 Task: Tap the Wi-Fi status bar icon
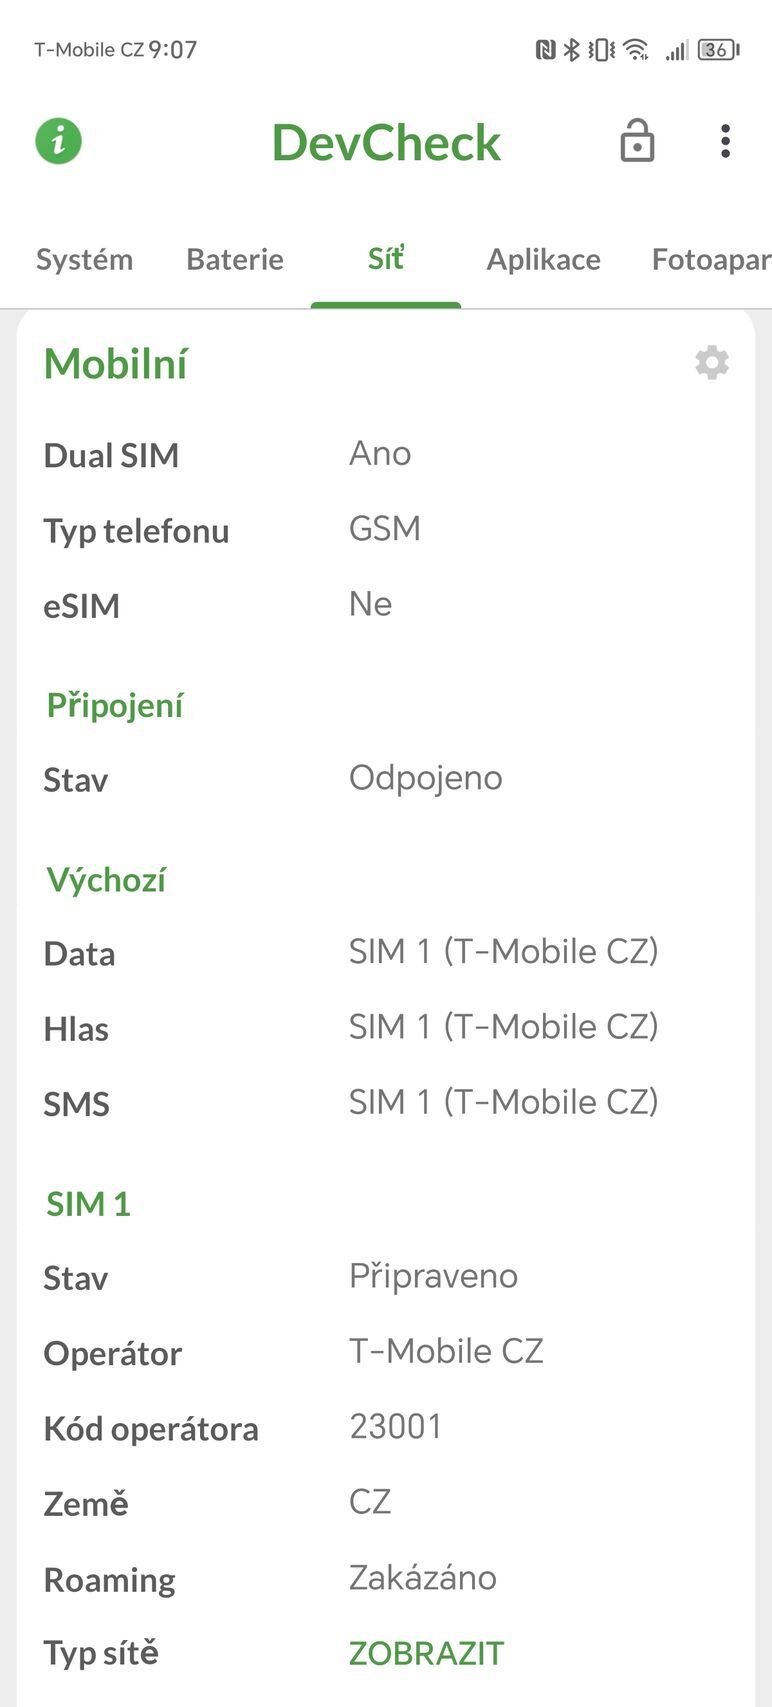(x=635, y=49)
